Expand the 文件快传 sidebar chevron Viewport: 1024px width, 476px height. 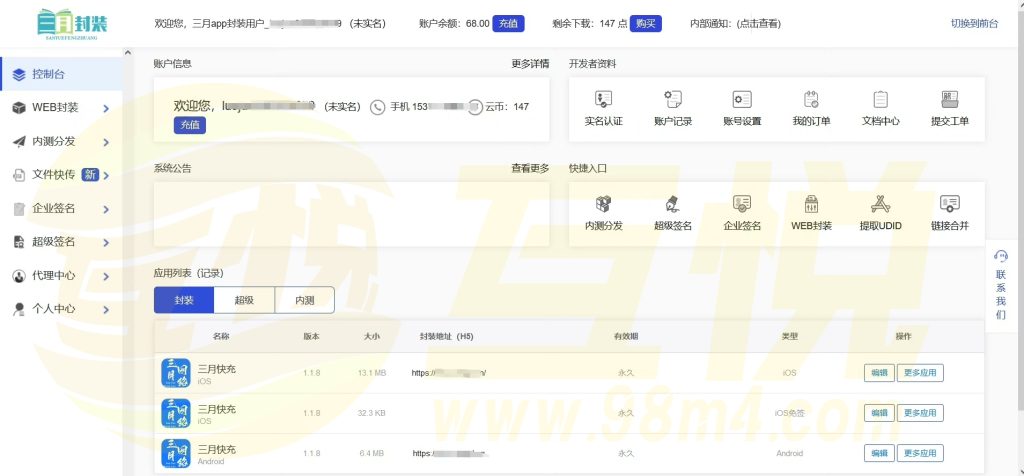coord(106,176)
